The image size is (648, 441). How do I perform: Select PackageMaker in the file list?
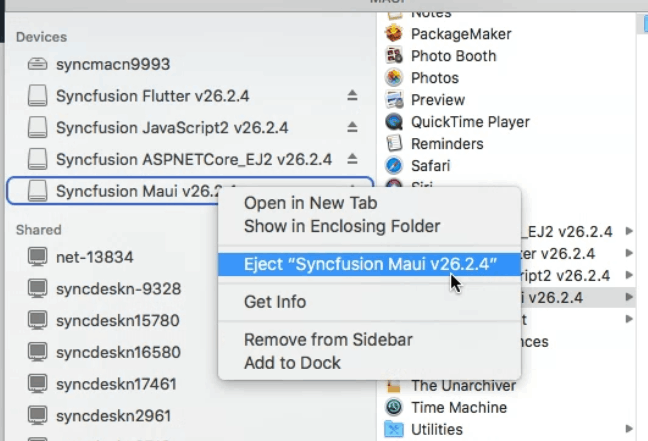[x=461, y=34]
